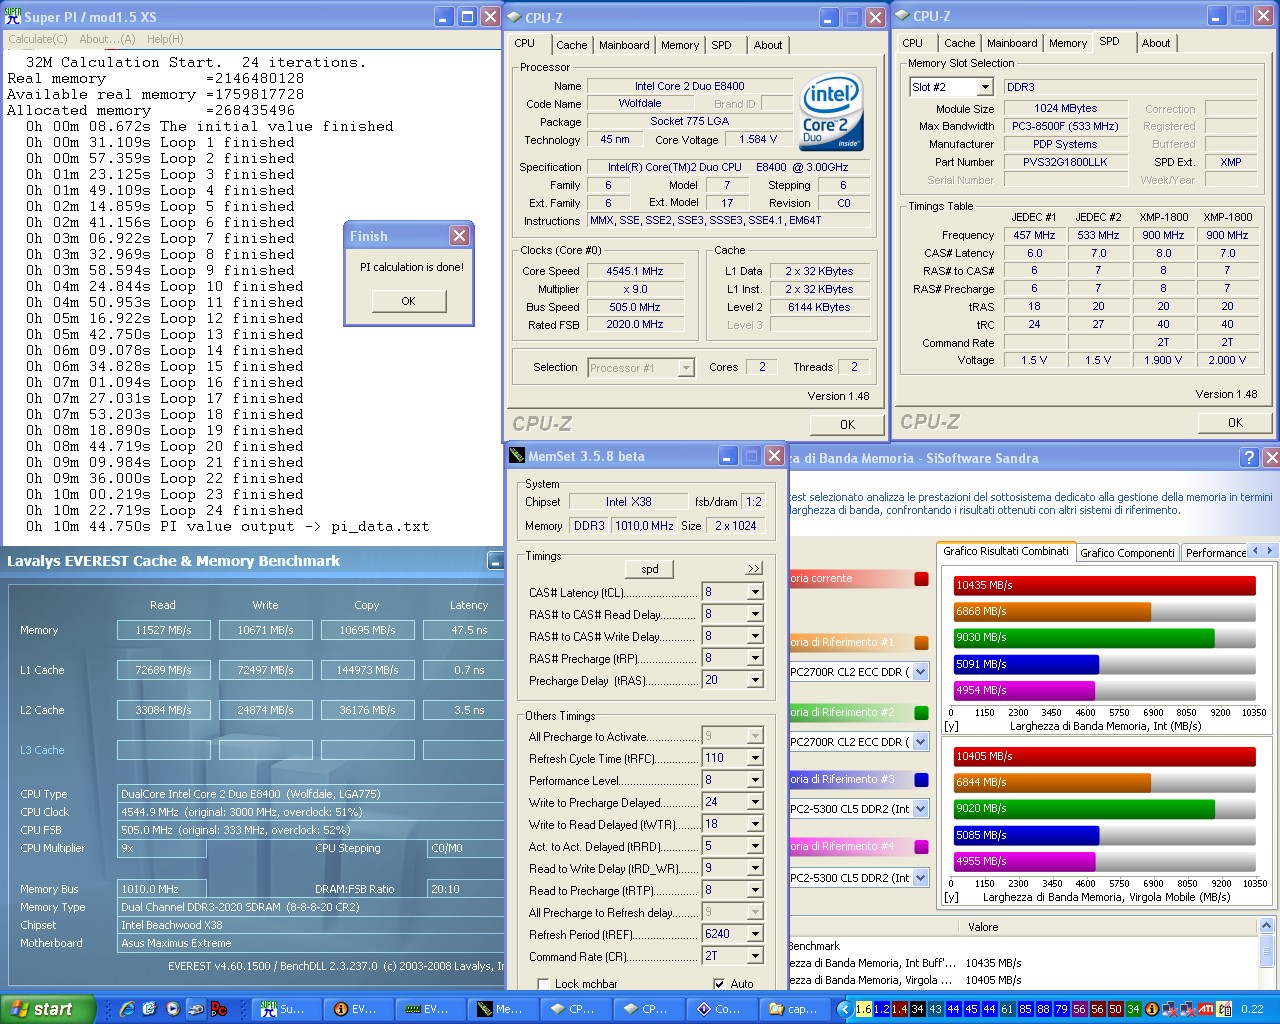The width and height of the screenshot is (1280, 1024).
Task: Open the Refresh Cycle Time (tRFC) dropdown
Action: tap(755, 758)
